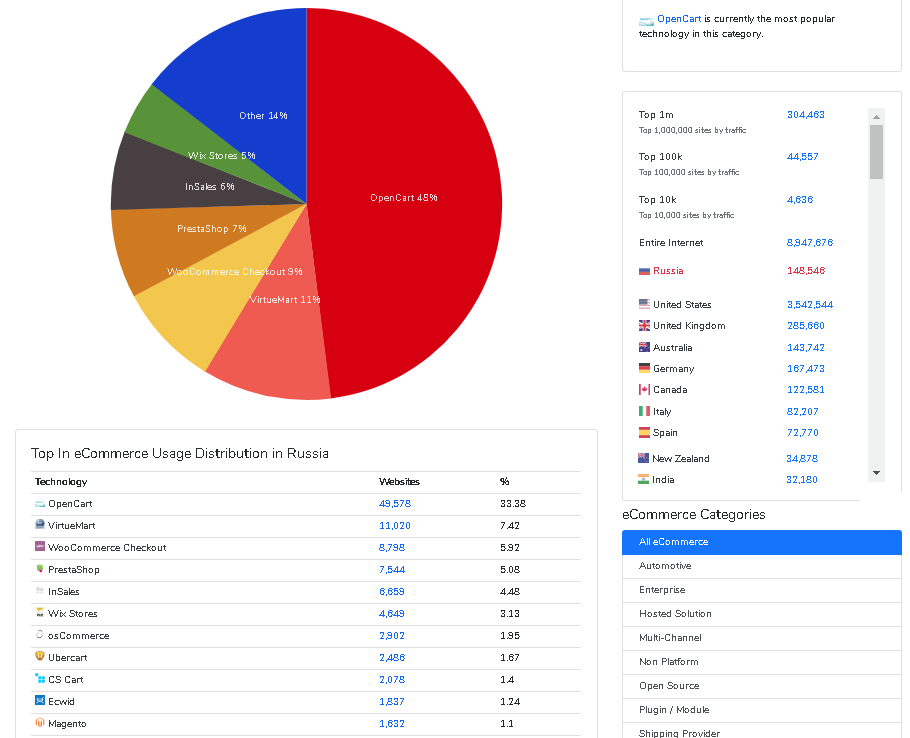Click the Canada flag icon
Screen dimensions: 910x738
click(x=644, y=389)
